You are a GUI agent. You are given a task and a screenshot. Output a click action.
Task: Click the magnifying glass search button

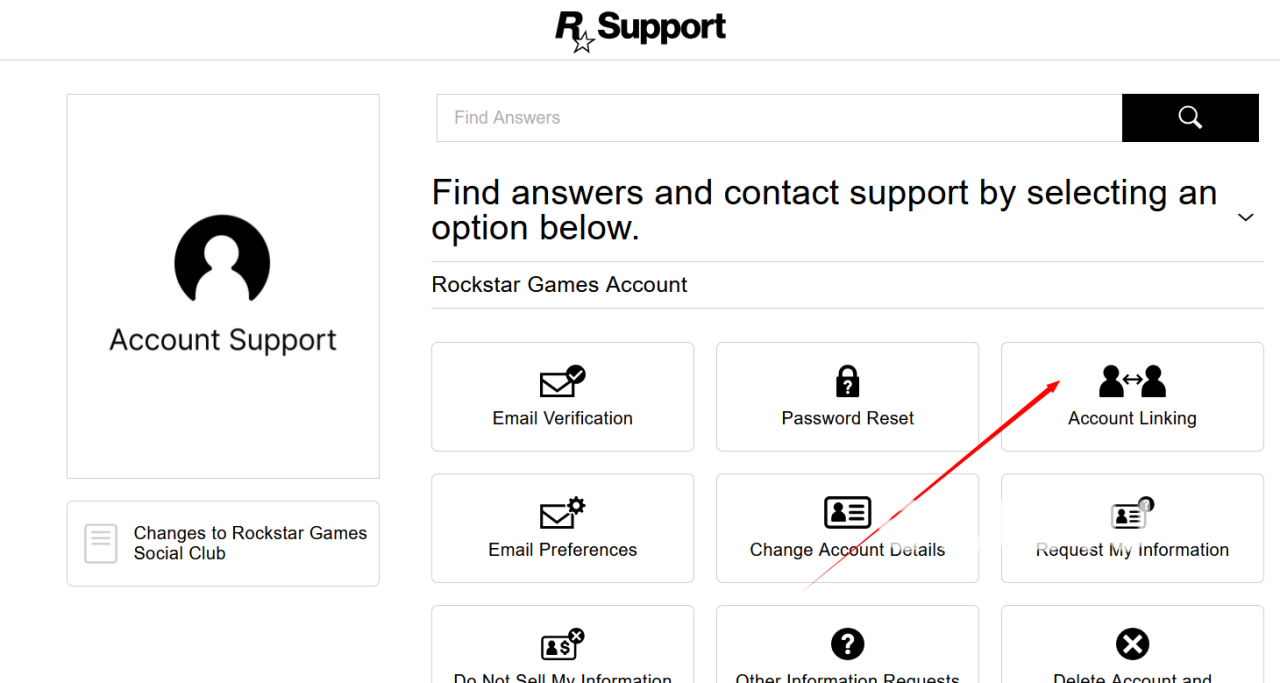tap(1190, 118)
